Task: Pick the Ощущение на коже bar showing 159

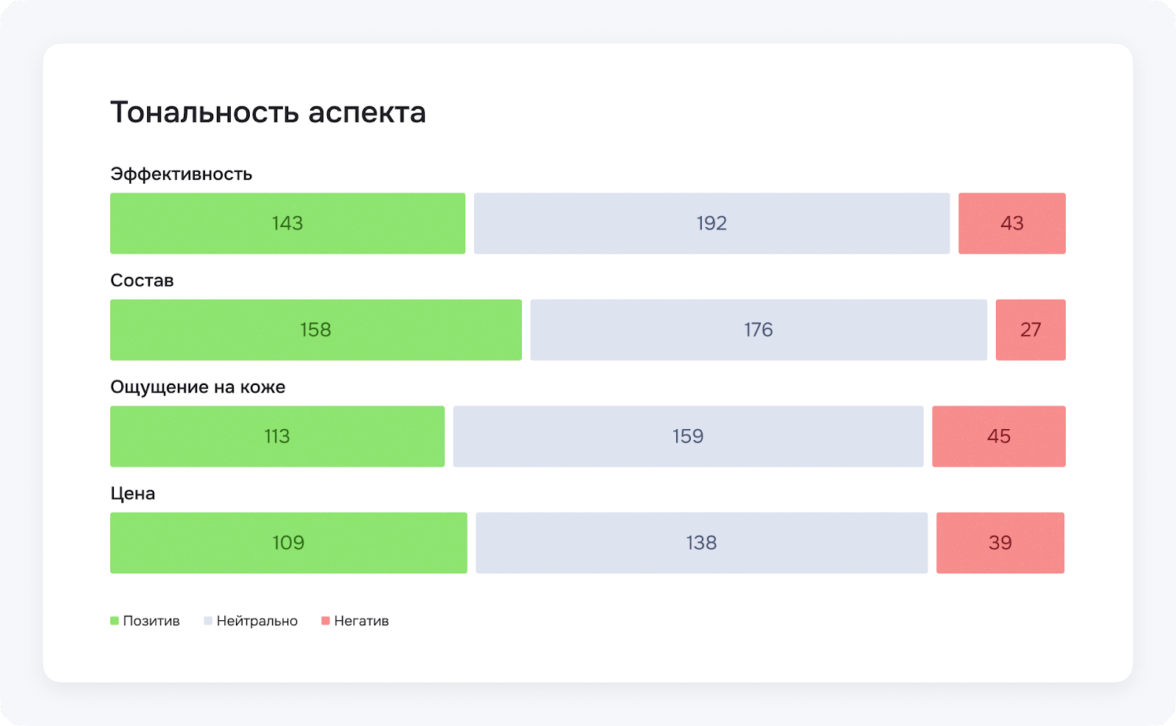Action: (x=688, y=436)
